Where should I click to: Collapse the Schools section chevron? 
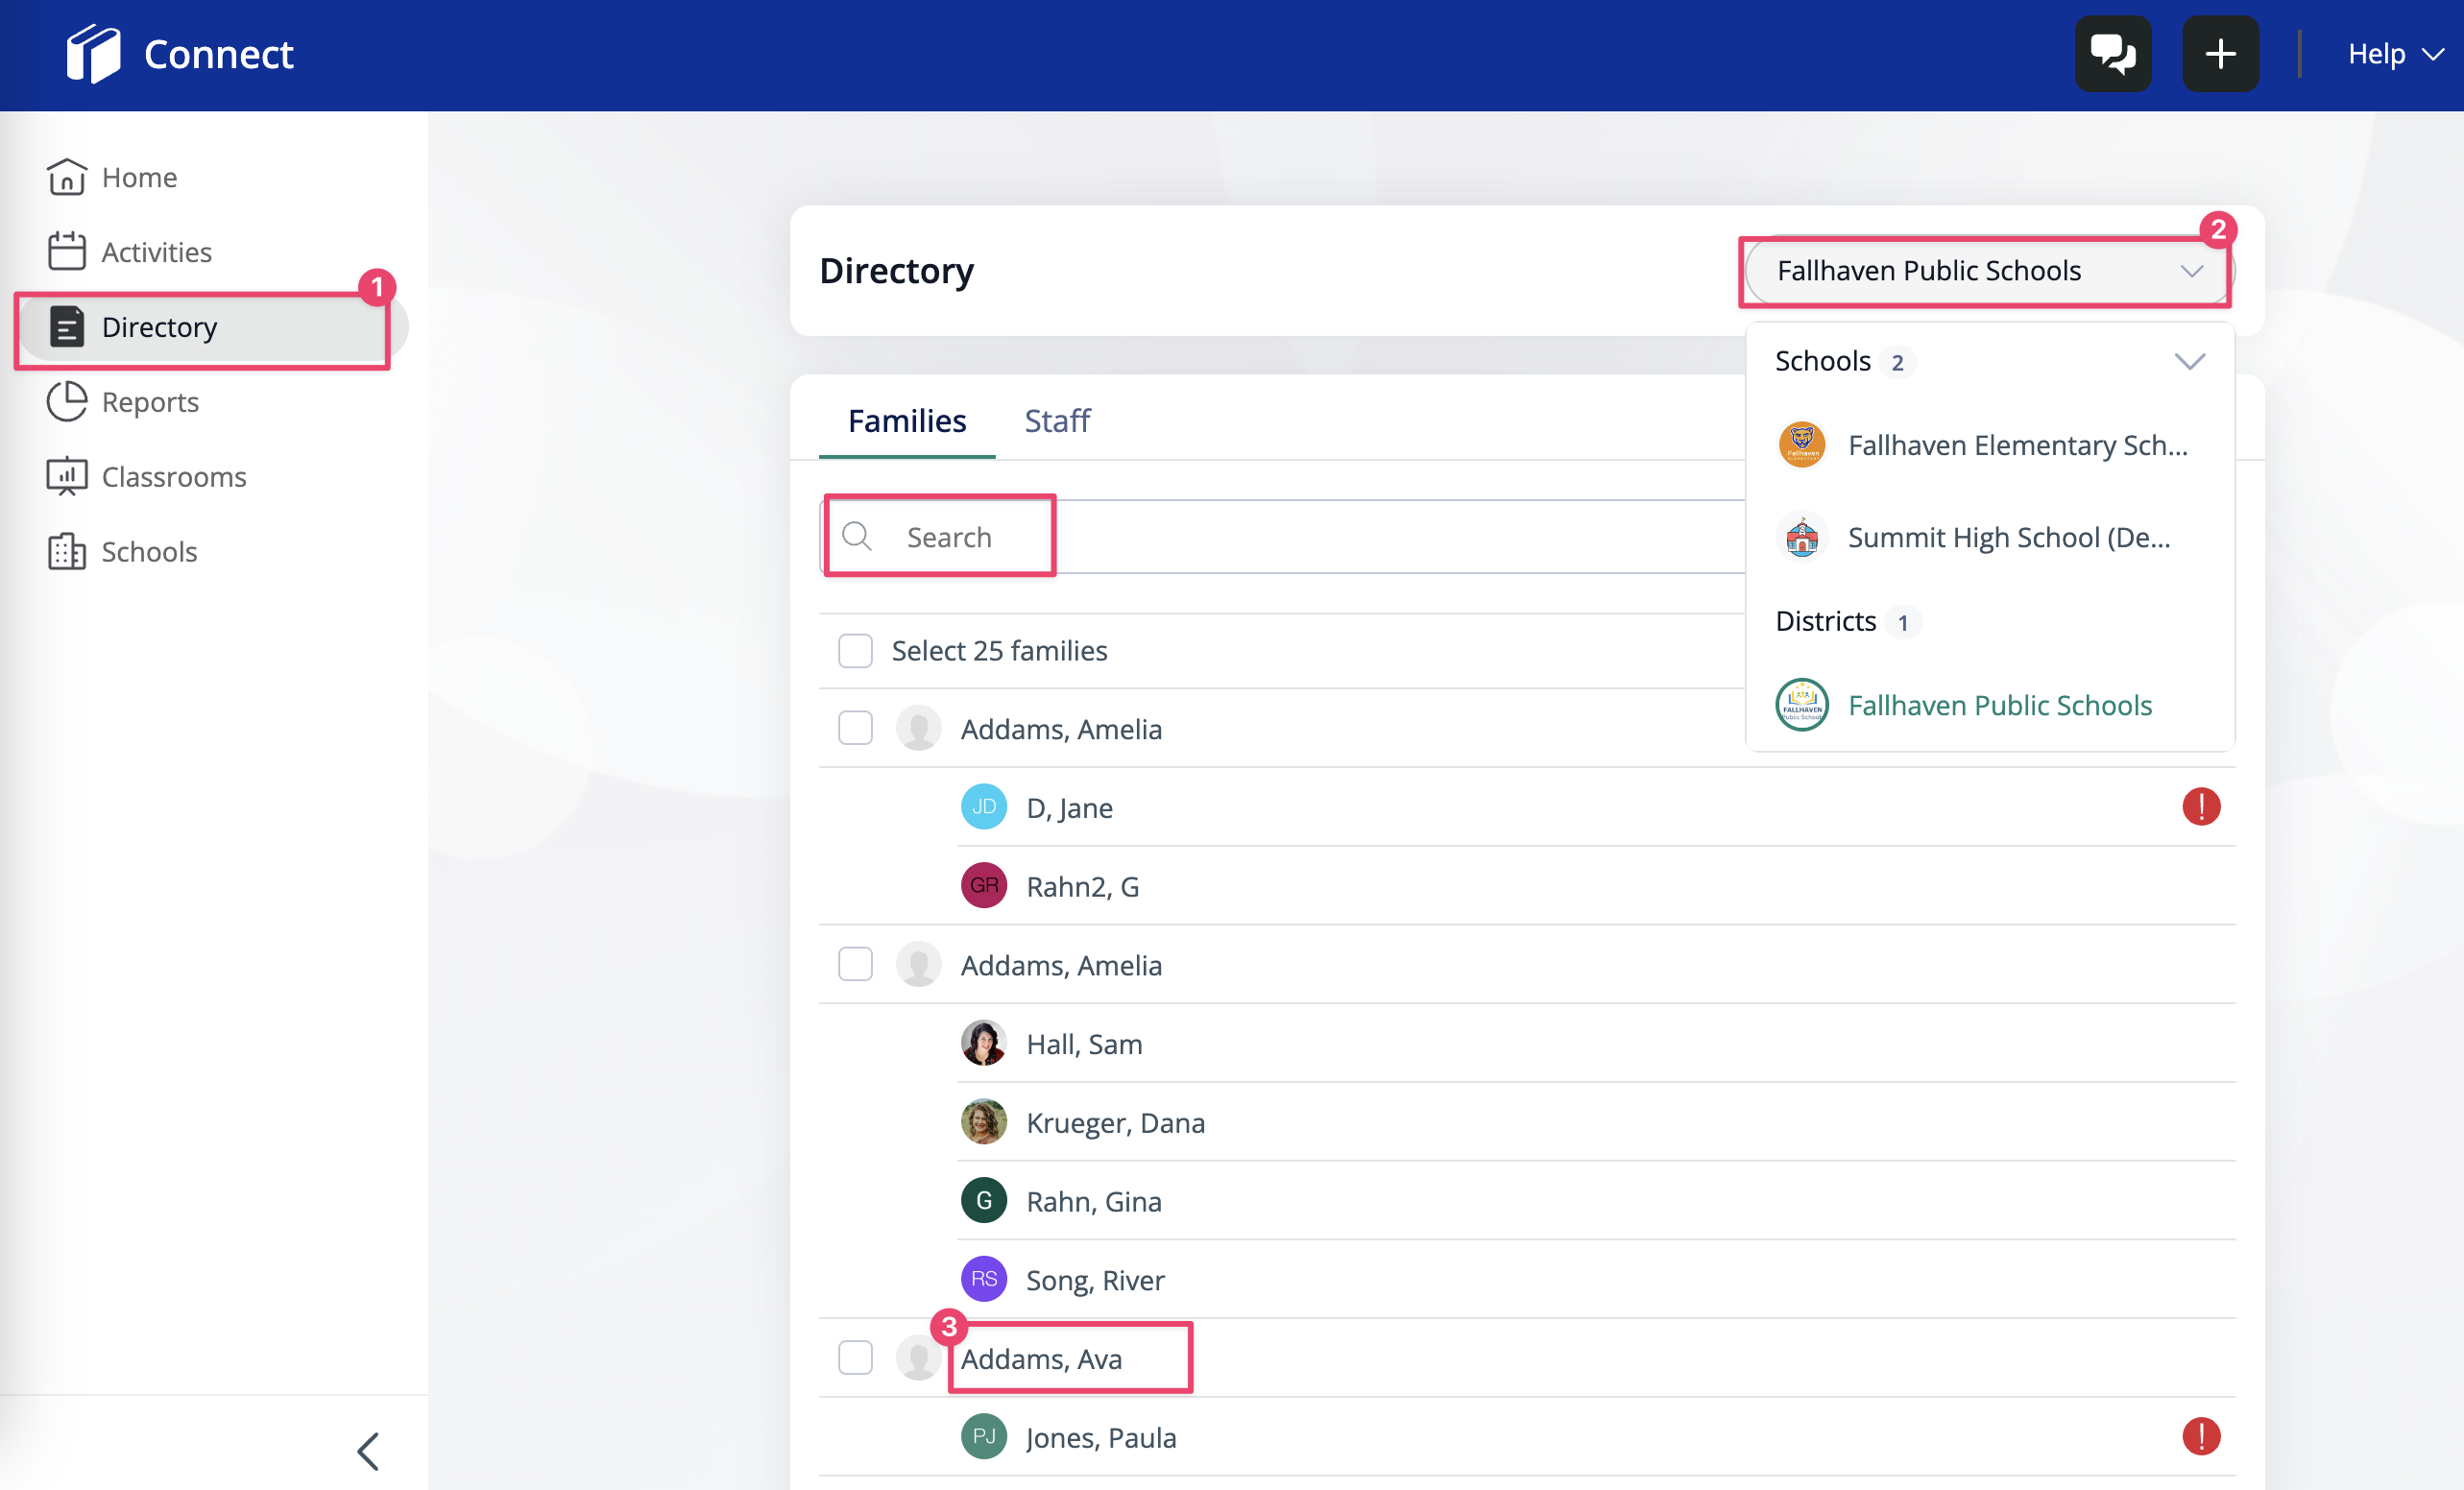coord(2190,361)
